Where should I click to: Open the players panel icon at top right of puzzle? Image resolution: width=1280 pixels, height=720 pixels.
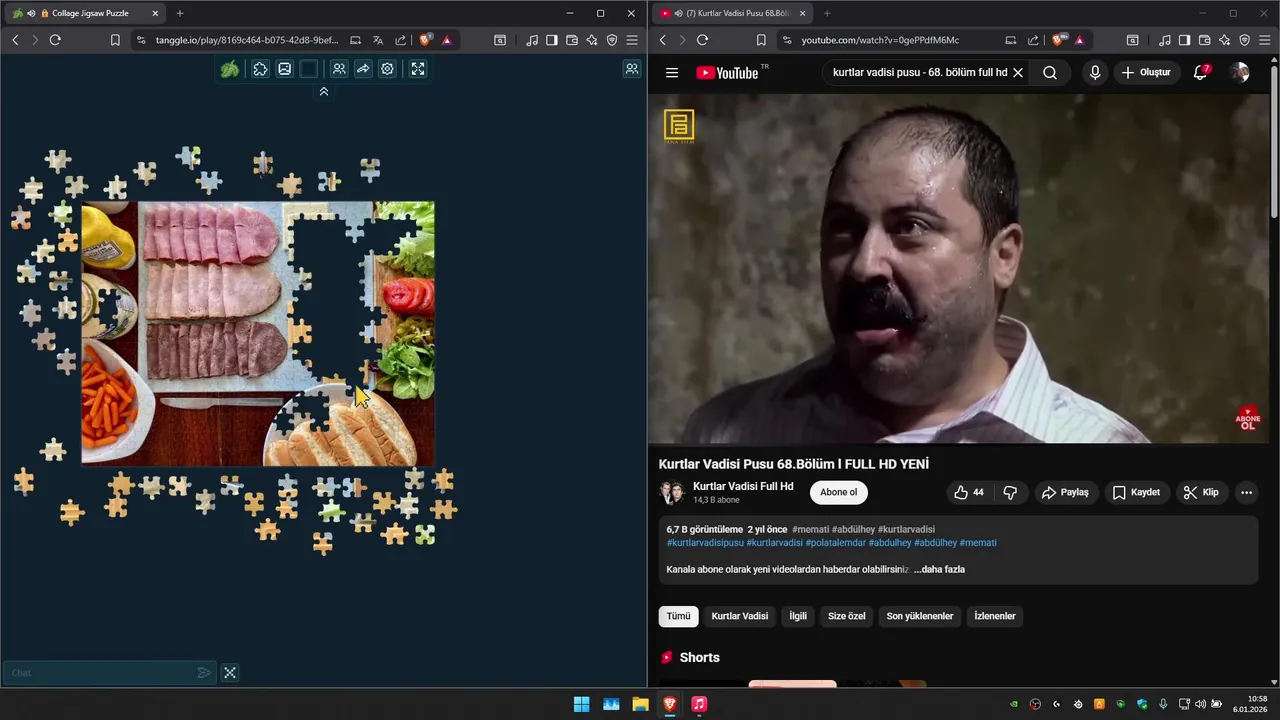632,69
